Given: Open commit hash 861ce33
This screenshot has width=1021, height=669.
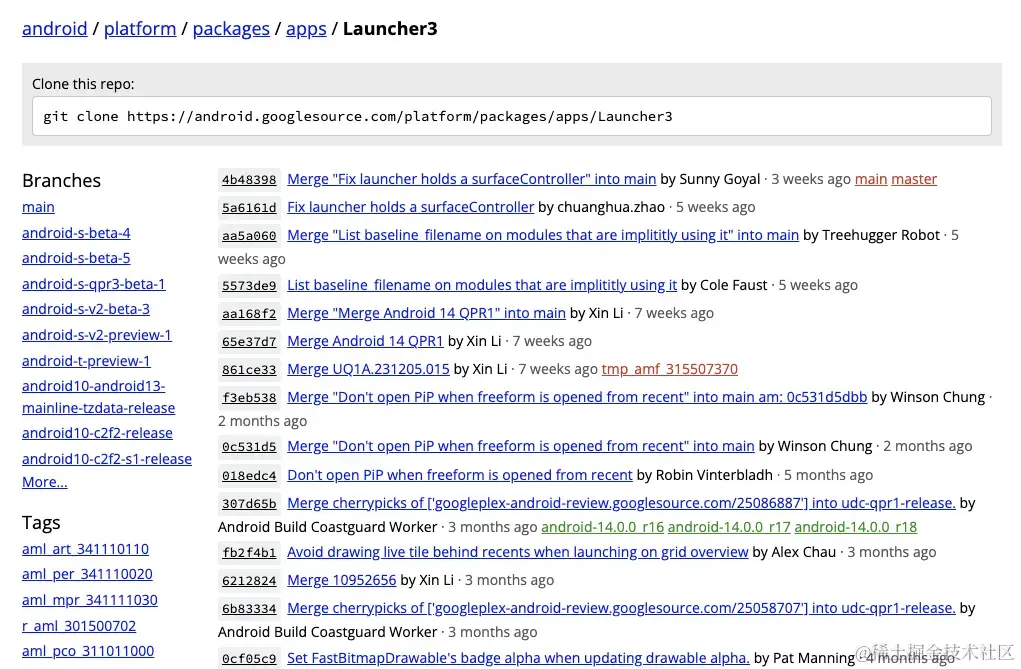Looking at the screenshot, I should (x=249, y=369).
